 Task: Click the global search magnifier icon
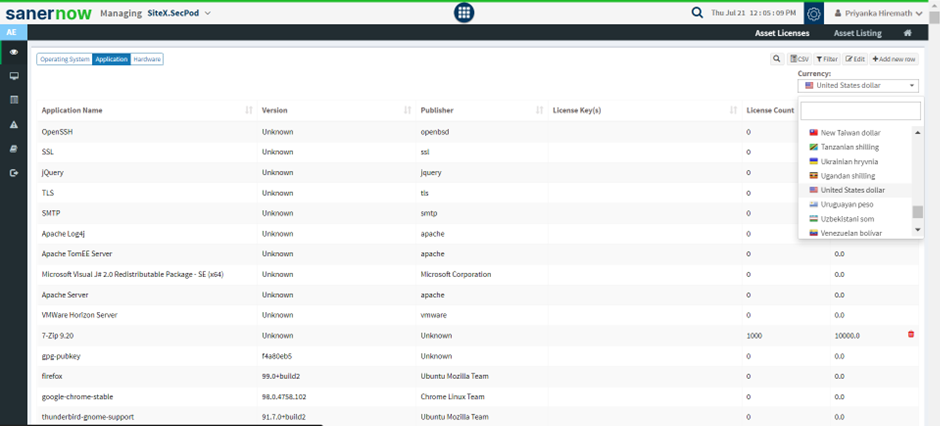coord(697,13)
